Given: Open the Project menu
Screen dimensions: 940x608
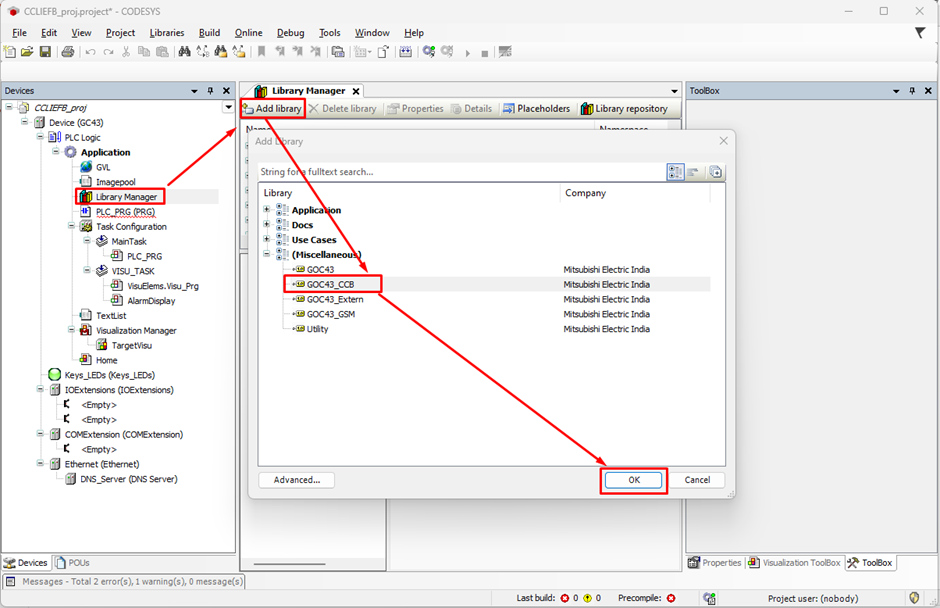Looking at the screenshot, I should click(120, 33).
